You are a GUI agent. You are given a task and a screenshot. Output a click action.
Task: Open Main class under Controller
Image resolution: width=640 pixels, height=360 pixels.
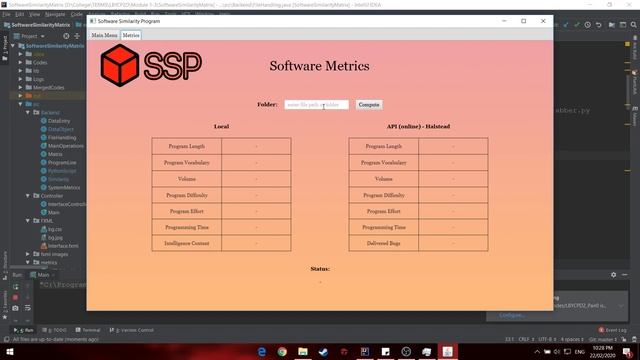(53, 213)
